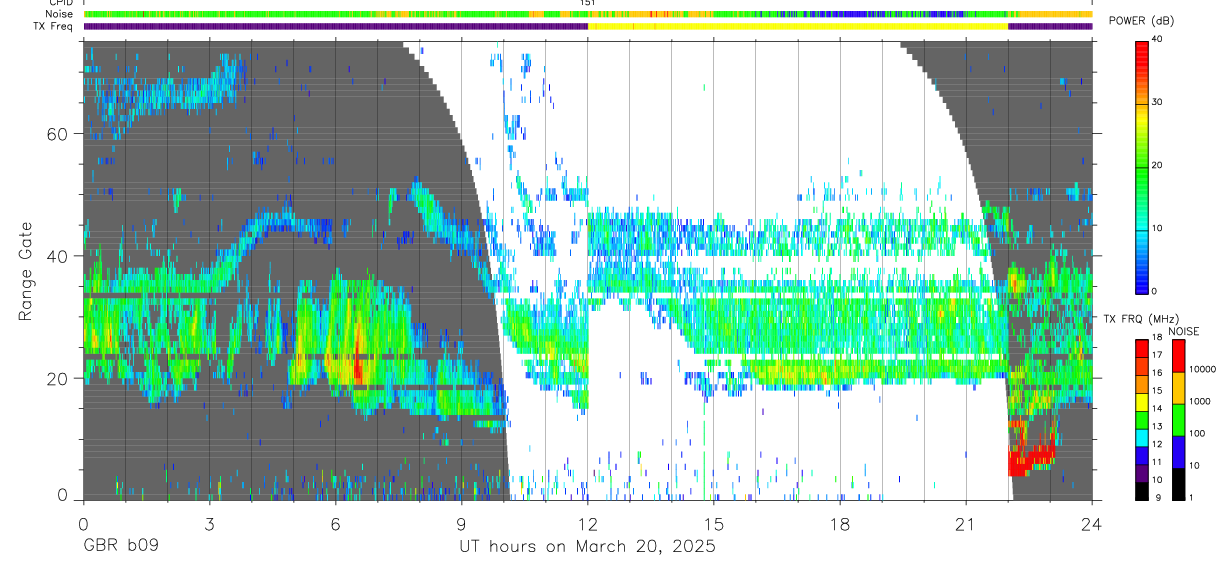Click the 12 label on the TX frequency scale
The height and width of the screenshot is (567, 1228).
[1157, 444]
